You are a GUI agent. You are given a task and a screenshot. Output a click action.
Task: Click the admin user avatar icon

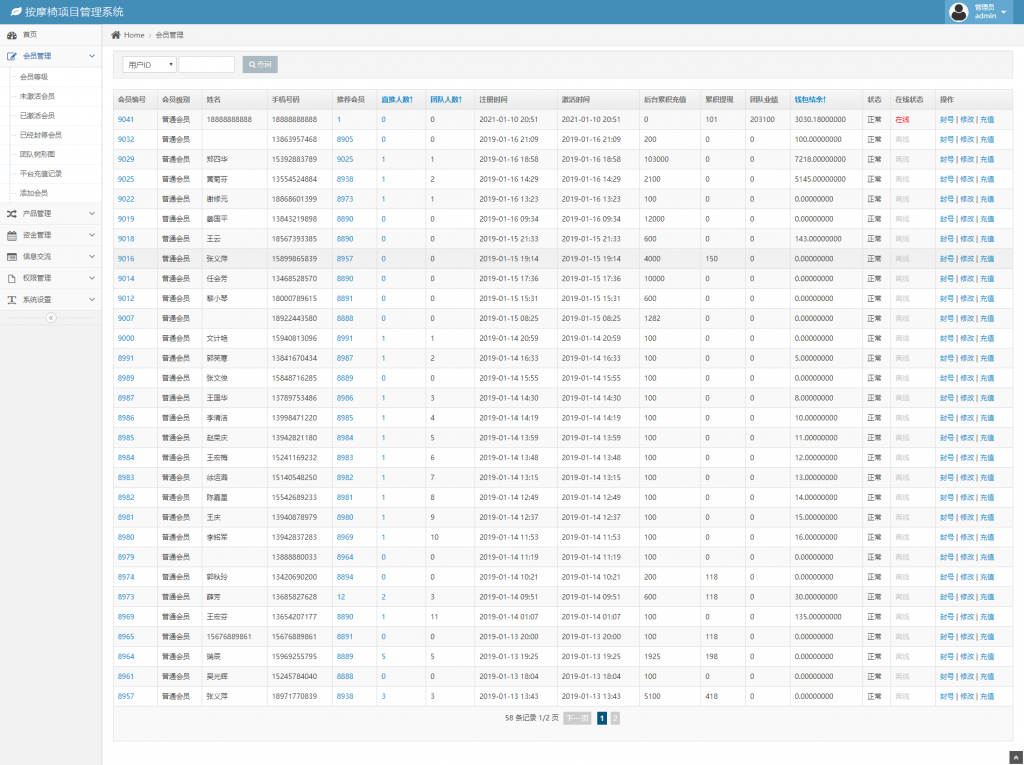coord(959,12)
